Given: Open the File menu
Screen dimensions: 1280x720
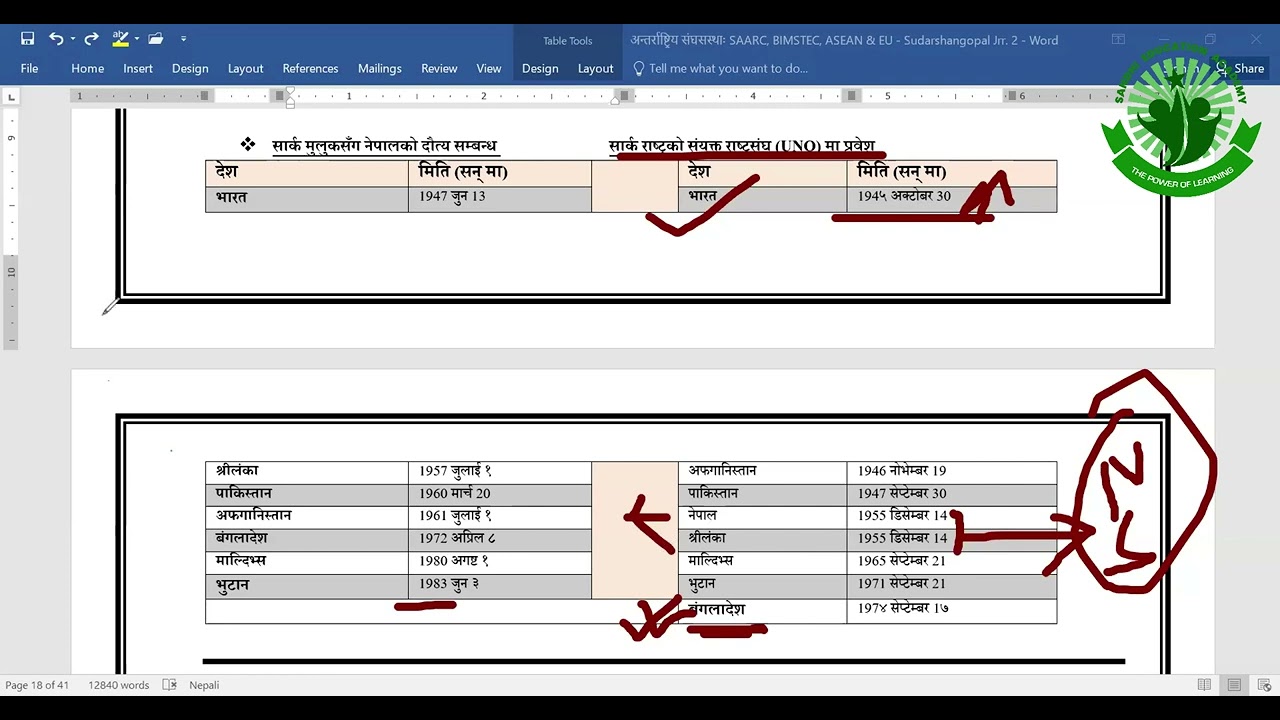Looking at the screenshot, I should (x=29, y=68).
